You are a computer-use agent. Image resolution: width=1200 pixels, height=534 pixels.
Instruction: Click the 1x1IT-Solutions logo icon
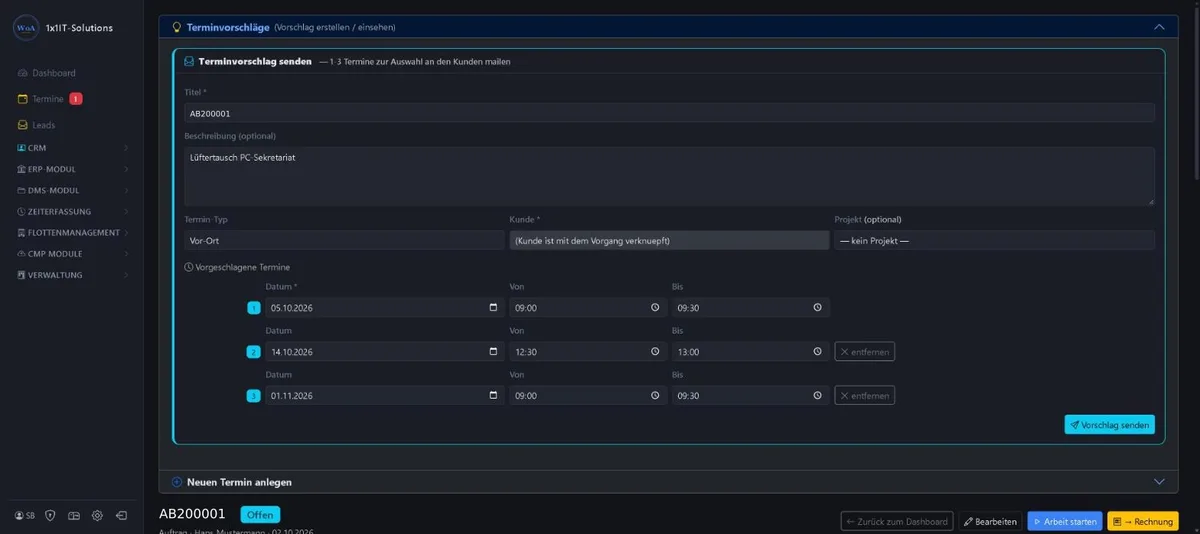point(26,27)
